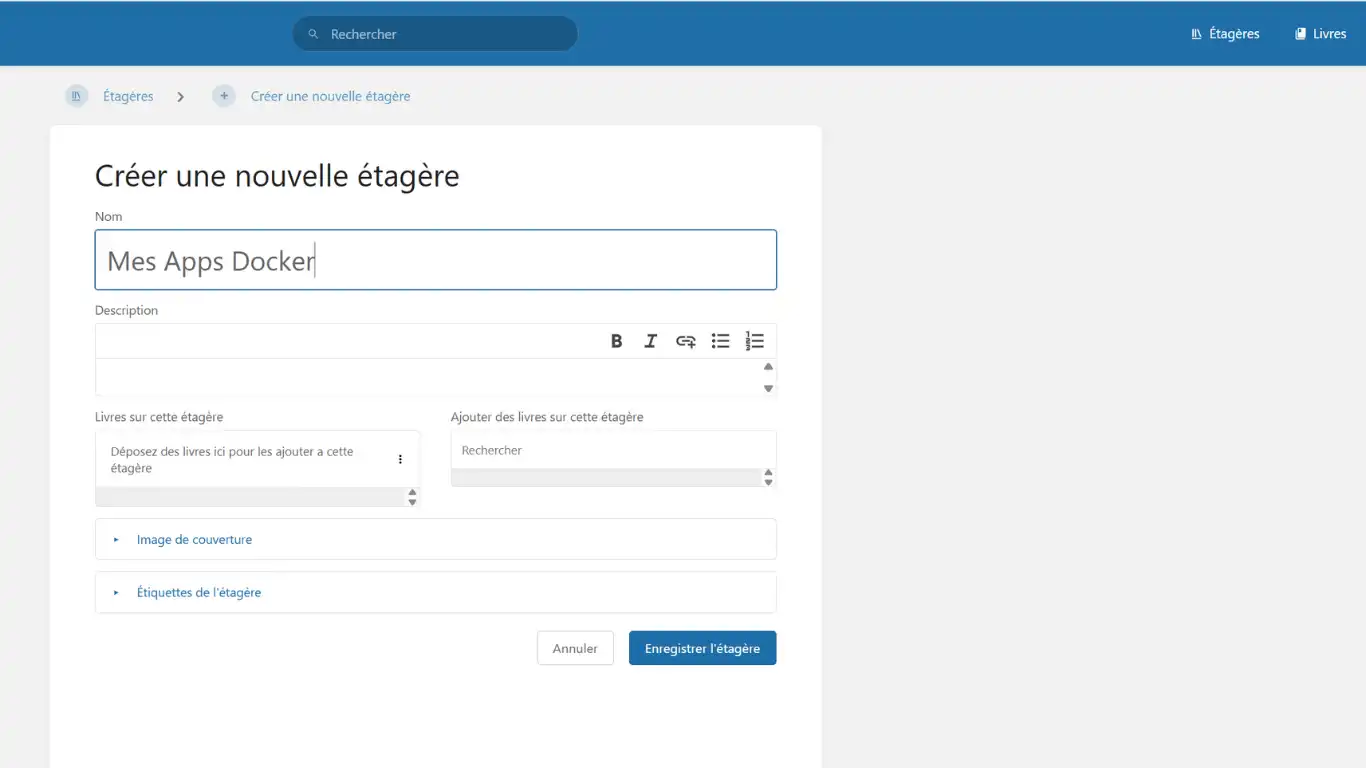Save with Enregistrer l'étagère

702,647
